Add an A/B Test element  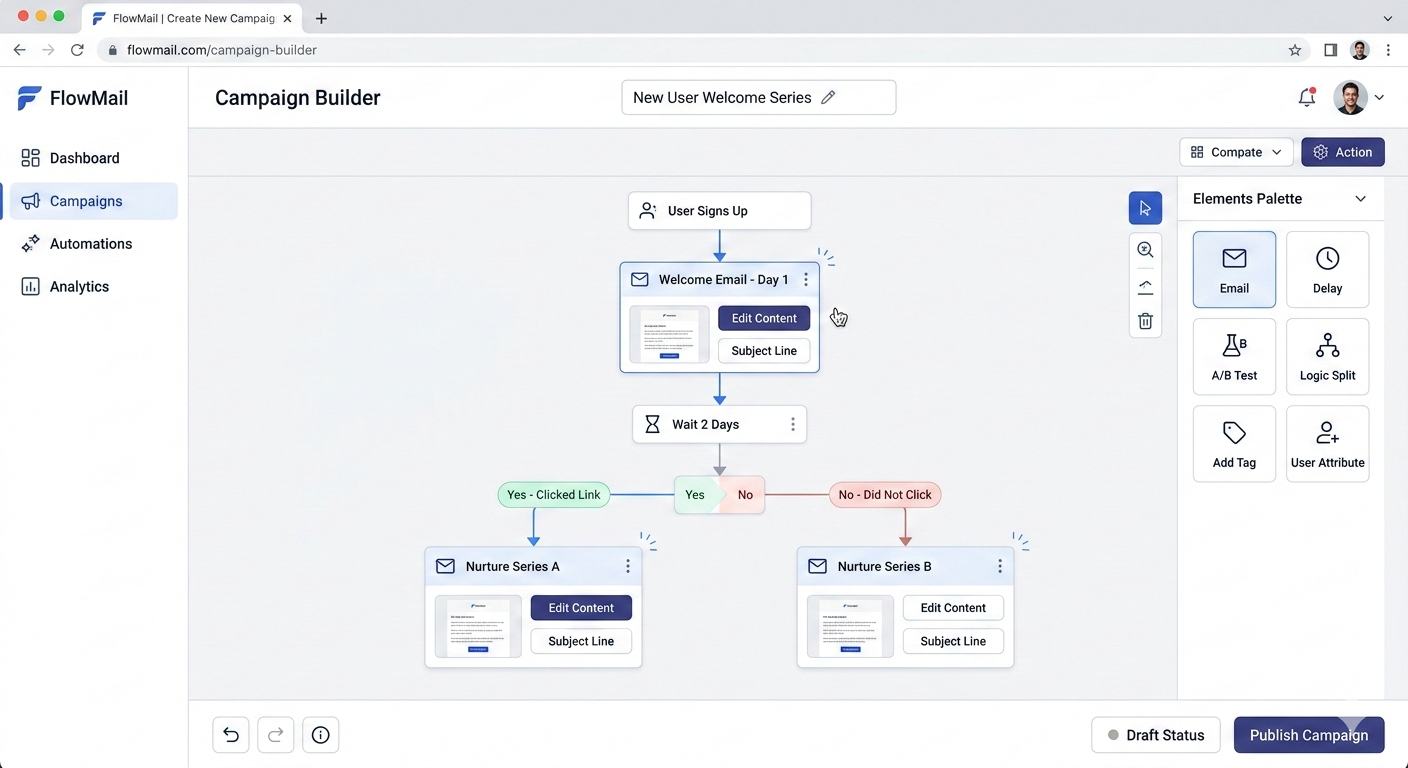pos(1234,357)
